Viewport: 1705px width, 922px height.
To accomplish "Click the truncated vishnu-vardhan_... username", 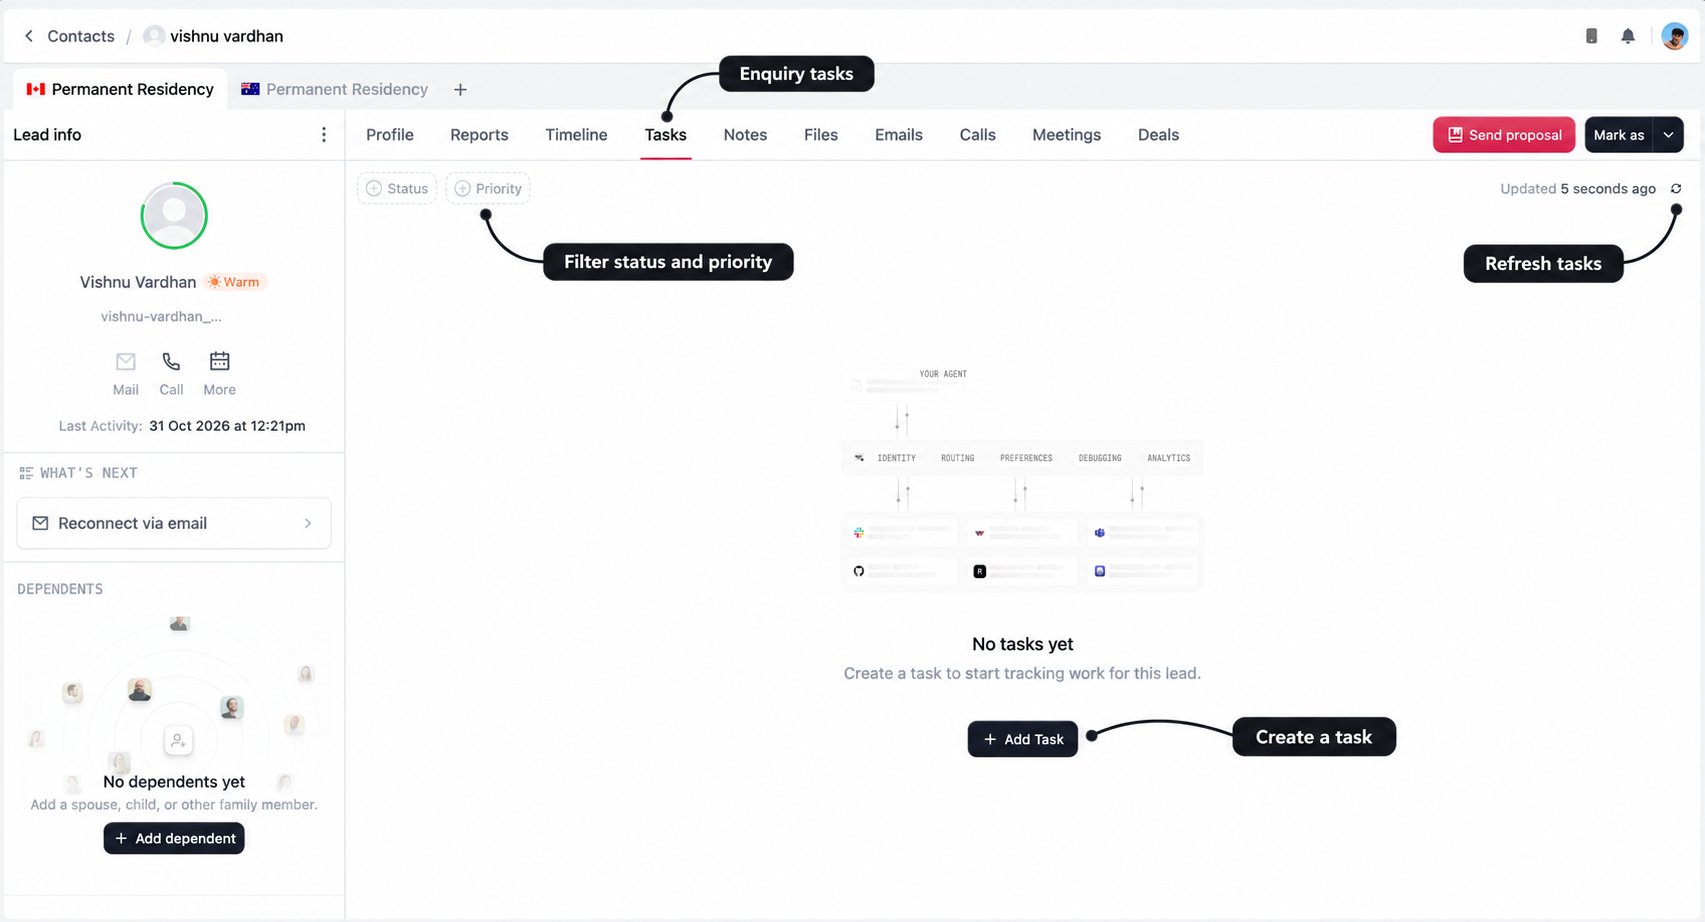I will click(x=161, y=316).
